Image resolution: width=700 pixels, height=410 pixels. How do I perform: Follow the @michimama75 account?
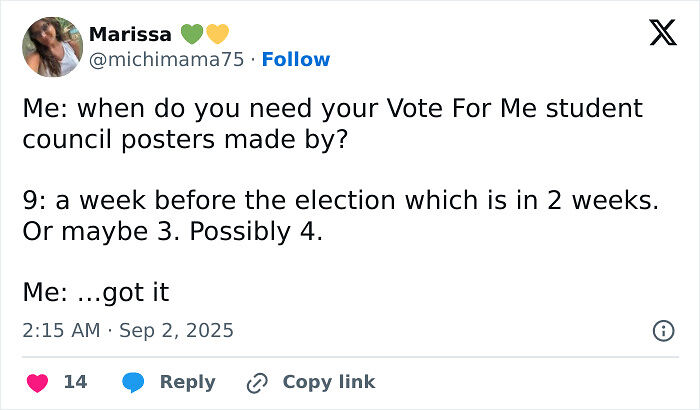(x=296, y=59)
